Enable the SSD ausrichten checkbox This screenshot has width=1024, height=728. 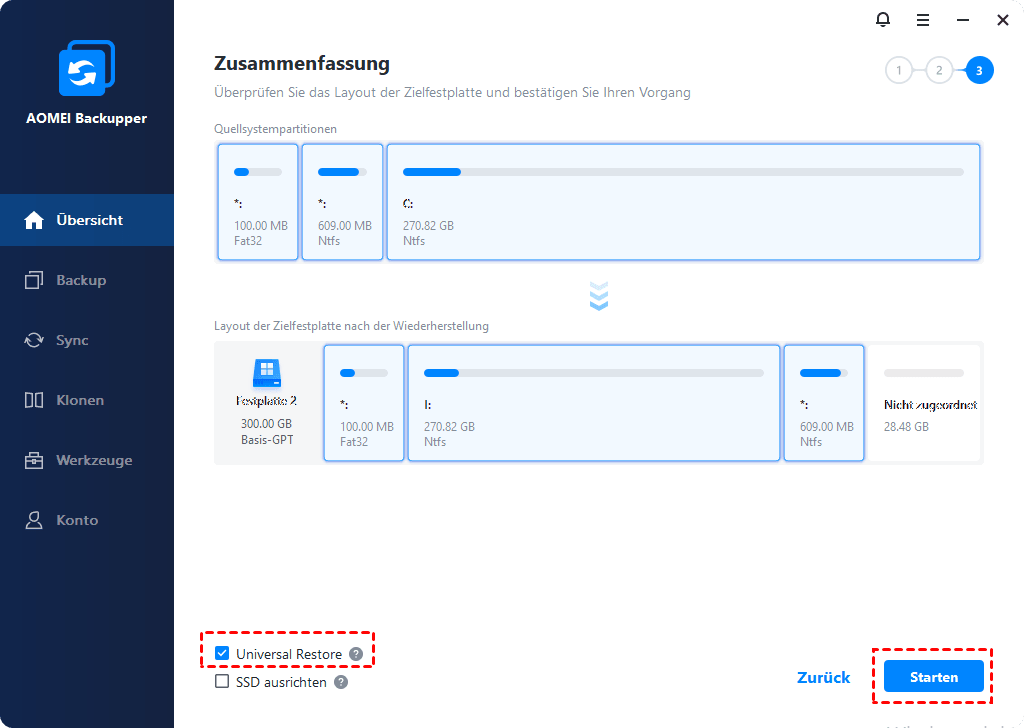tap(222, 681)
